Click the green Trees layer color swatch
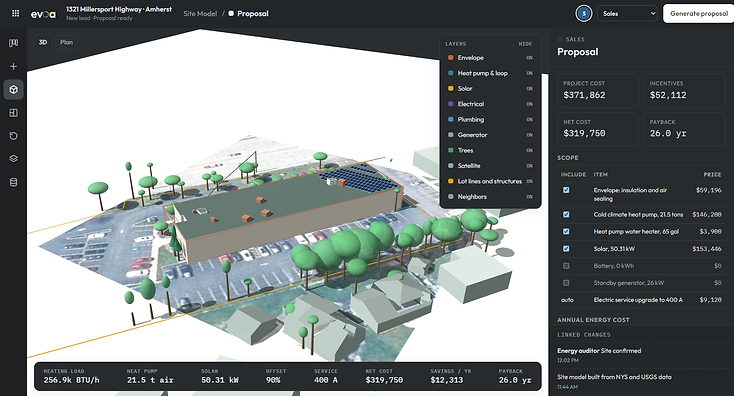 pyautogui.click(x=451, y=150)
